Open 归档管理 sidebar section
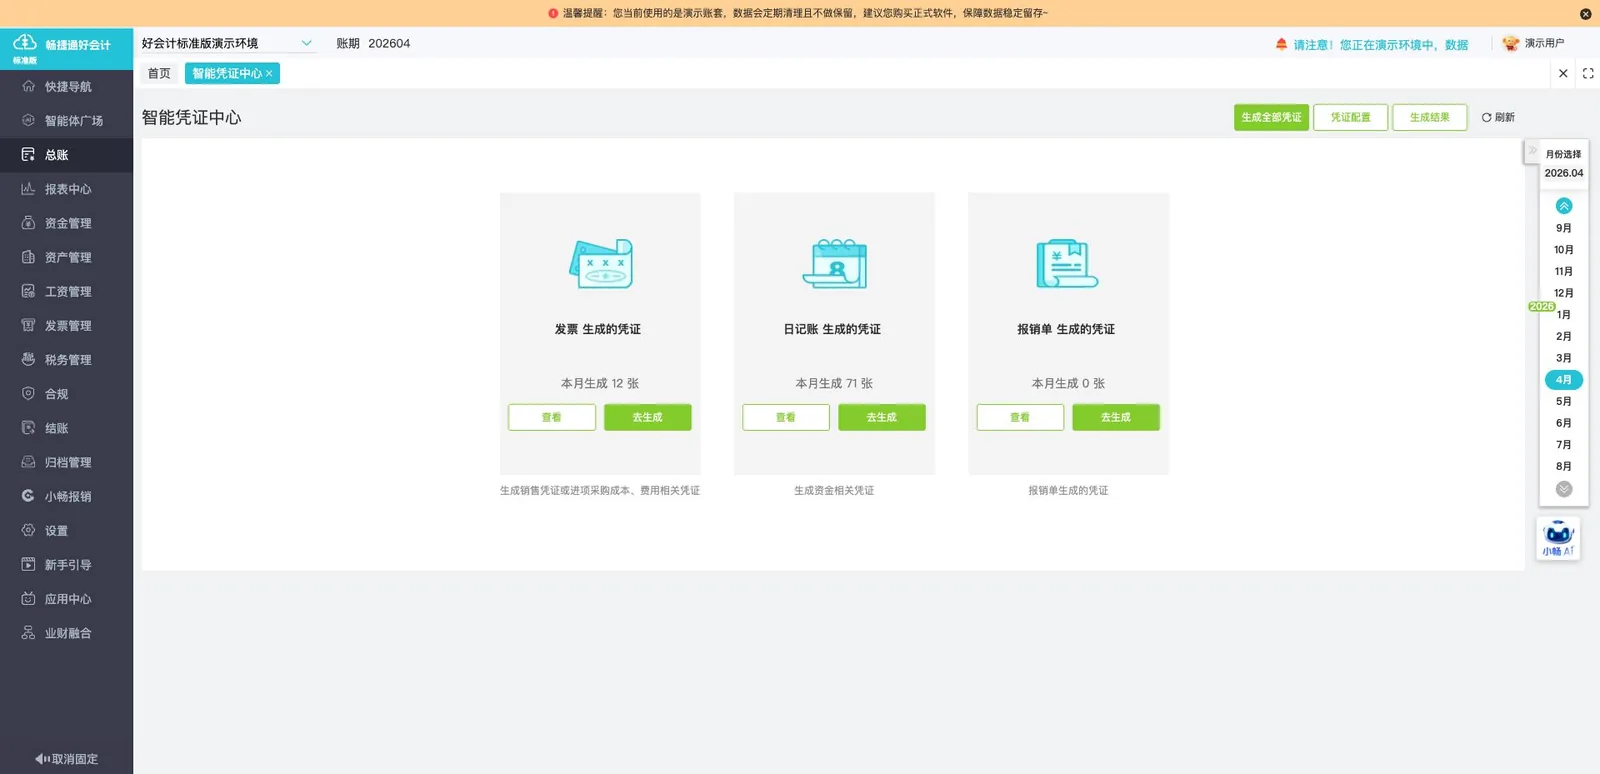The height and width of the screenshot is (774, 1600). click(66, 462)
